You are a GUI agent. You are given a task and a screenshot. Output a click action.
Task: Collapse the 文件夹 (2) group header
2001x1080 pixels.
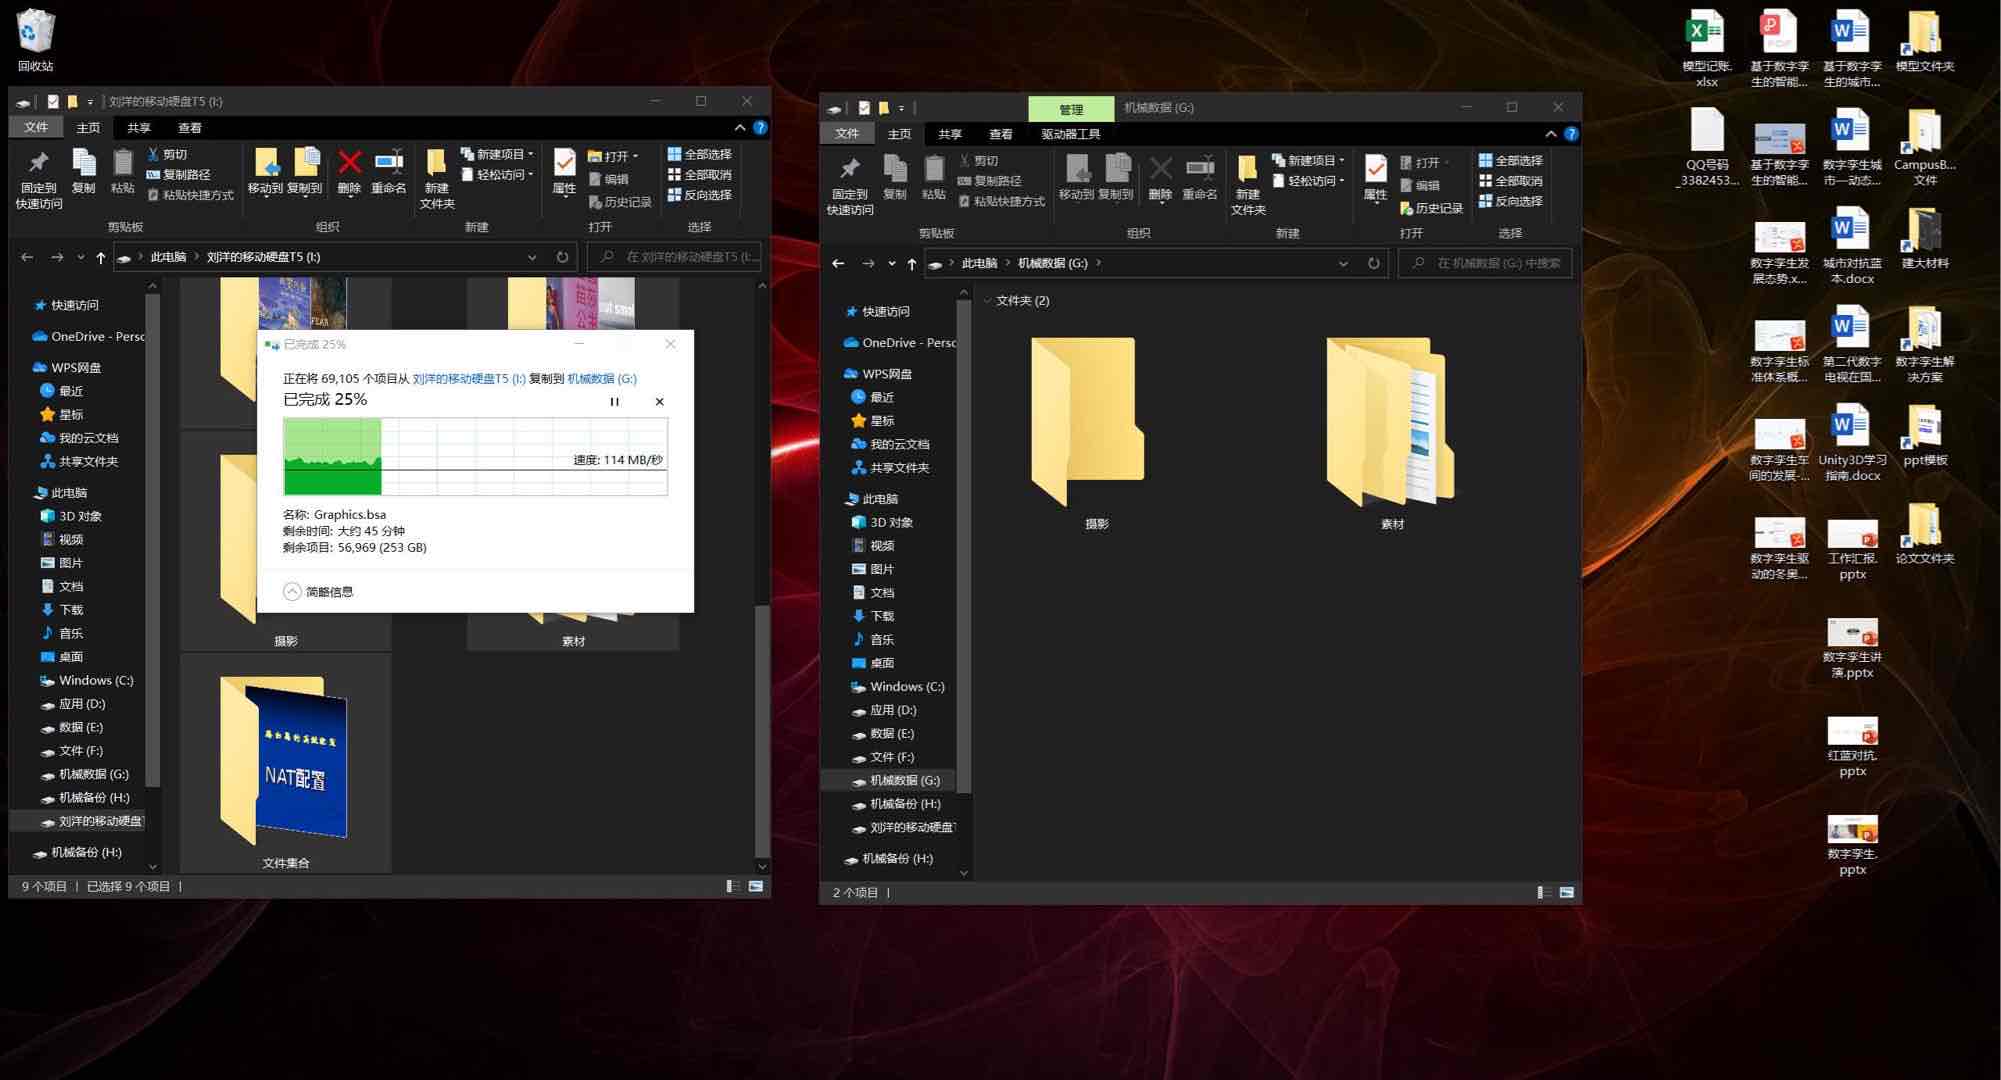click(x=988, y=301)
